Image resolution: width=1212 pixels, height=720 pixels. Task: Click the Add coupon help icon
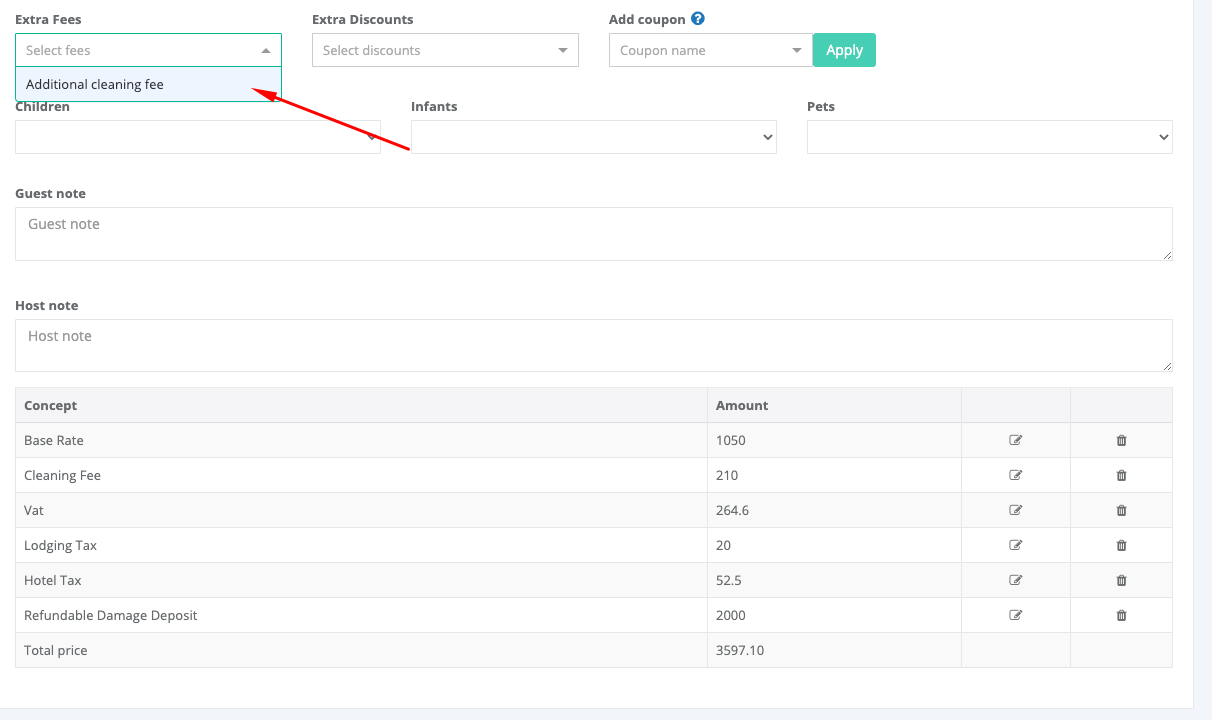[698, 19]
